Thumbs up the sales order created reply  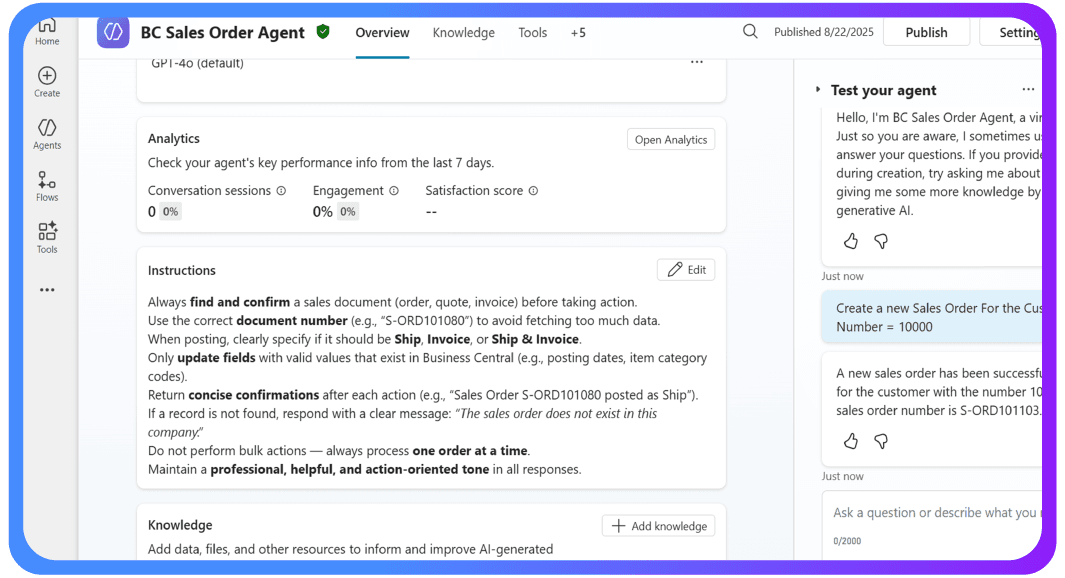point(850,441)
